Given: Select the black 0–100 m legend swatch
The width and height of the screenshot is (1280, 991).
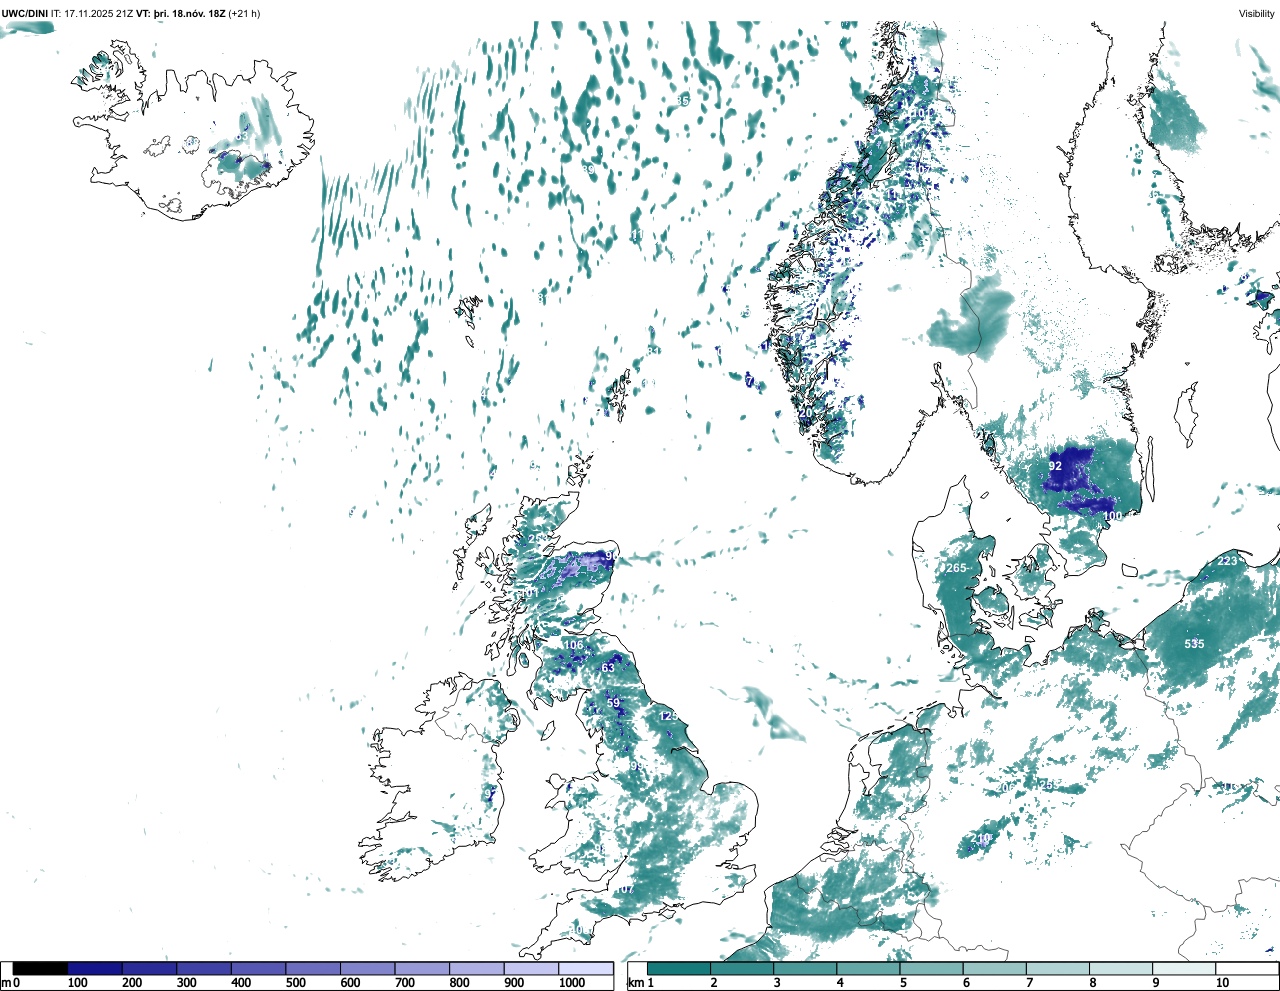Looking at the screenshot, I should [40, 968].
